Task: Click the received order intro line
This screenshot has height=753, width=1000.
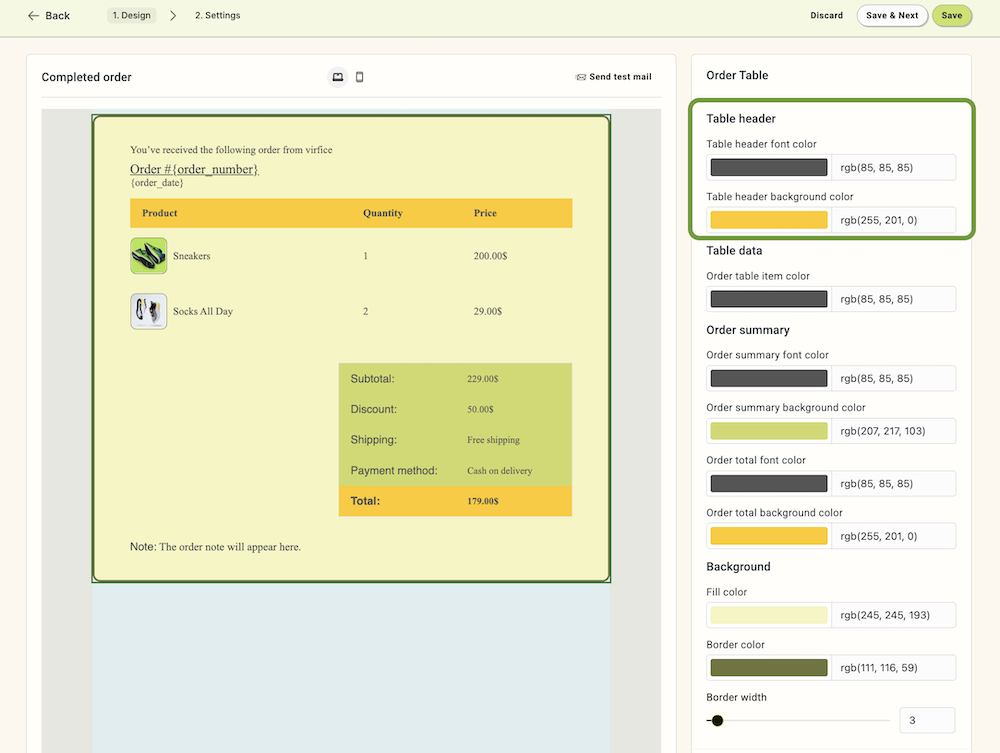Action: pyautogui.click(x=231, y=150)
